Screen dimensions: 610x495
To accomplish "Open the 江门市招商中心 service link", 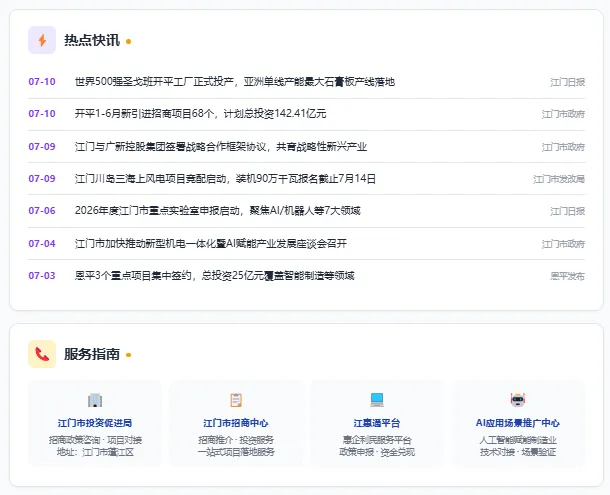I will pyautogui.click(x=236, y=423).
